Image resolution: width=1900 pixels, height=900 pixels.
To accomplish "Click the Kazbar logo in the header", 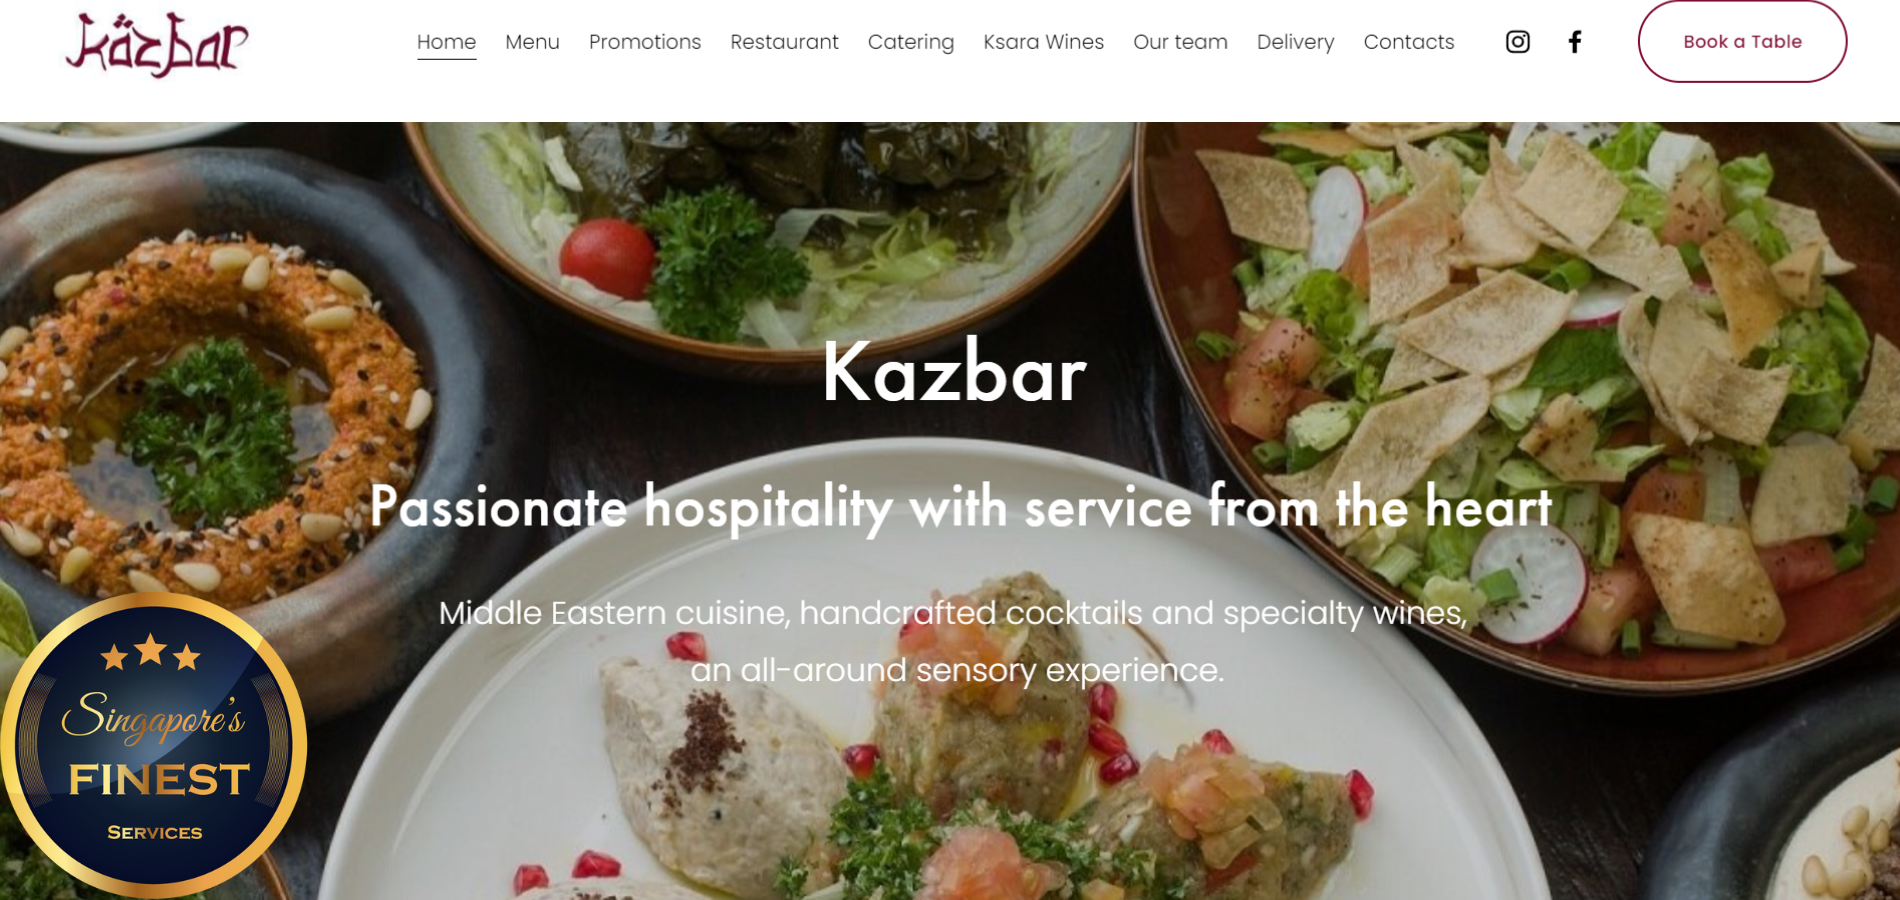I will (157, 44).
